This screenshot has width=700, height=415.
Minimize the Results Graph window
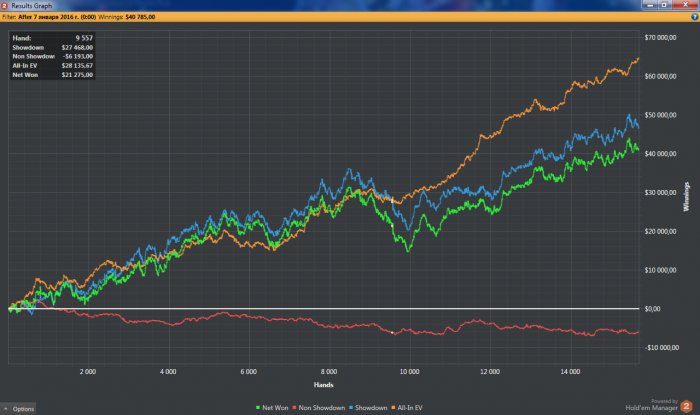click(x=650, y=4)
